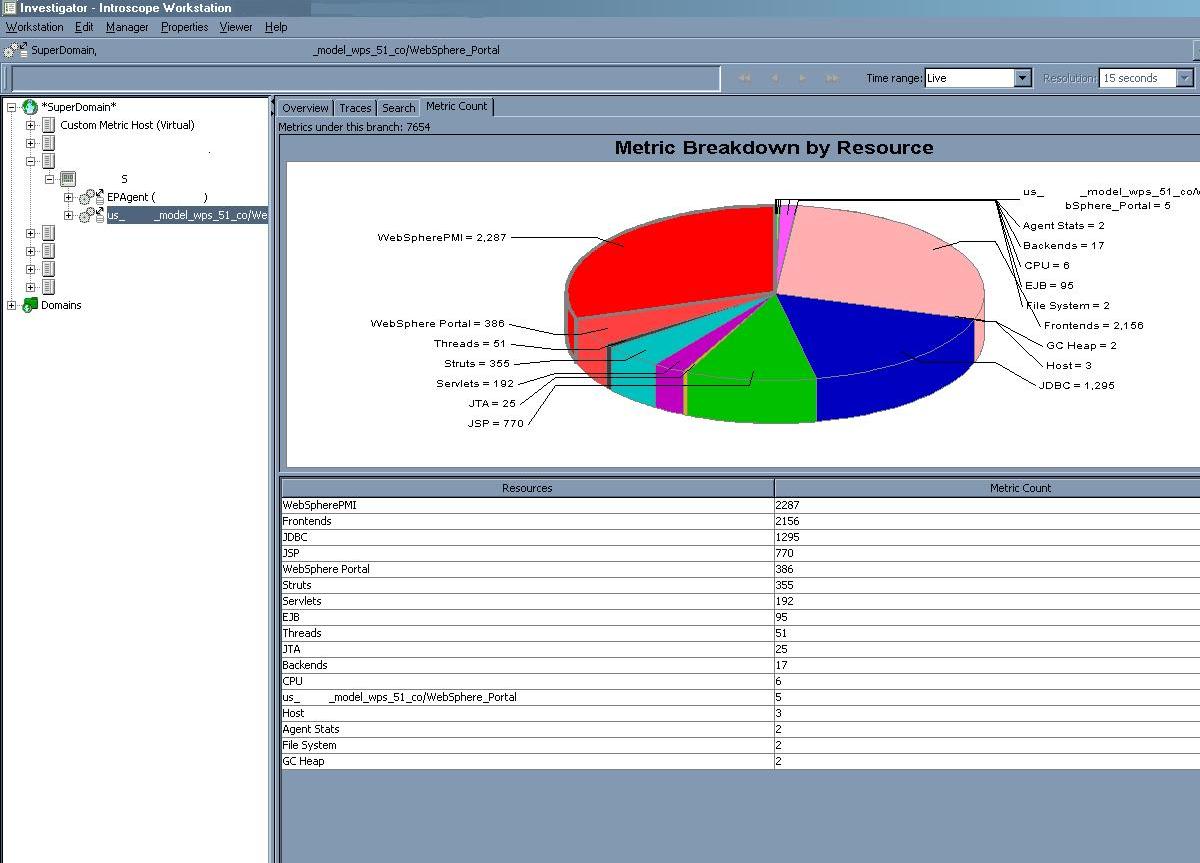Select the Agent Stats table row
Screen dimensions: 1200x863
pyautogui.click(x=740, y=729)
